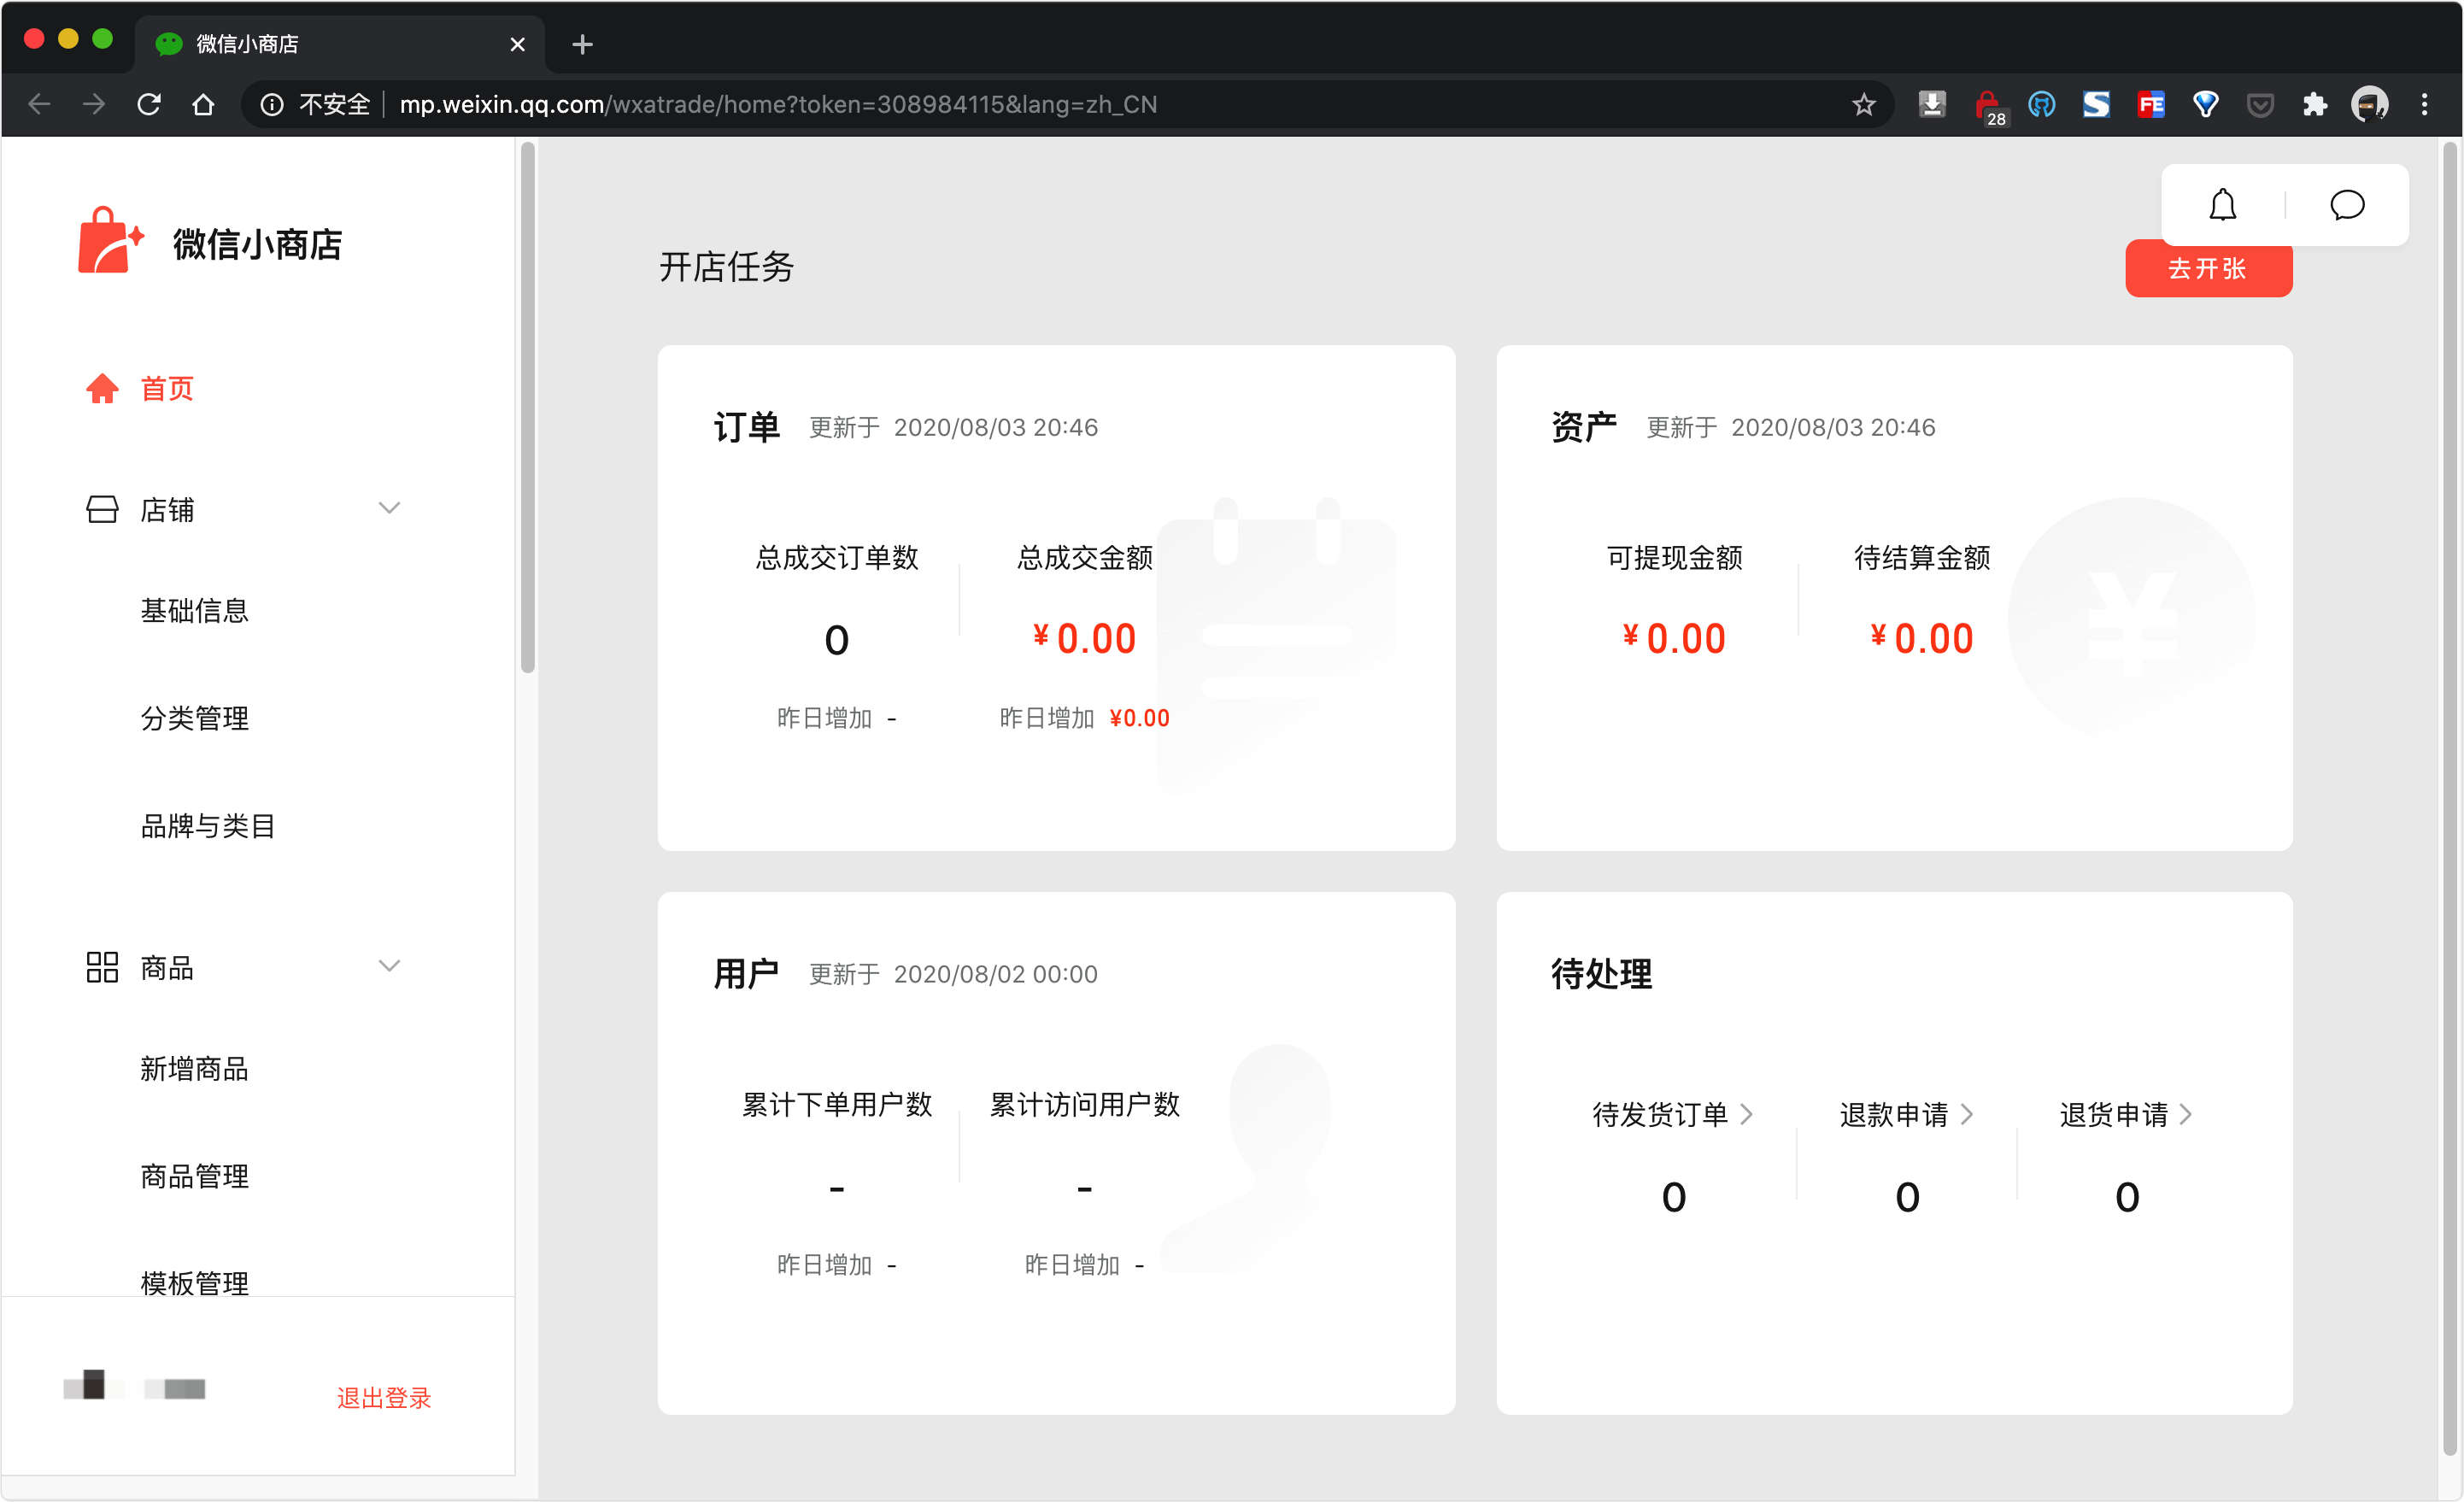Click the download extension icon
This screenshot has height=1502, width=2464.
click(1932, 104)
